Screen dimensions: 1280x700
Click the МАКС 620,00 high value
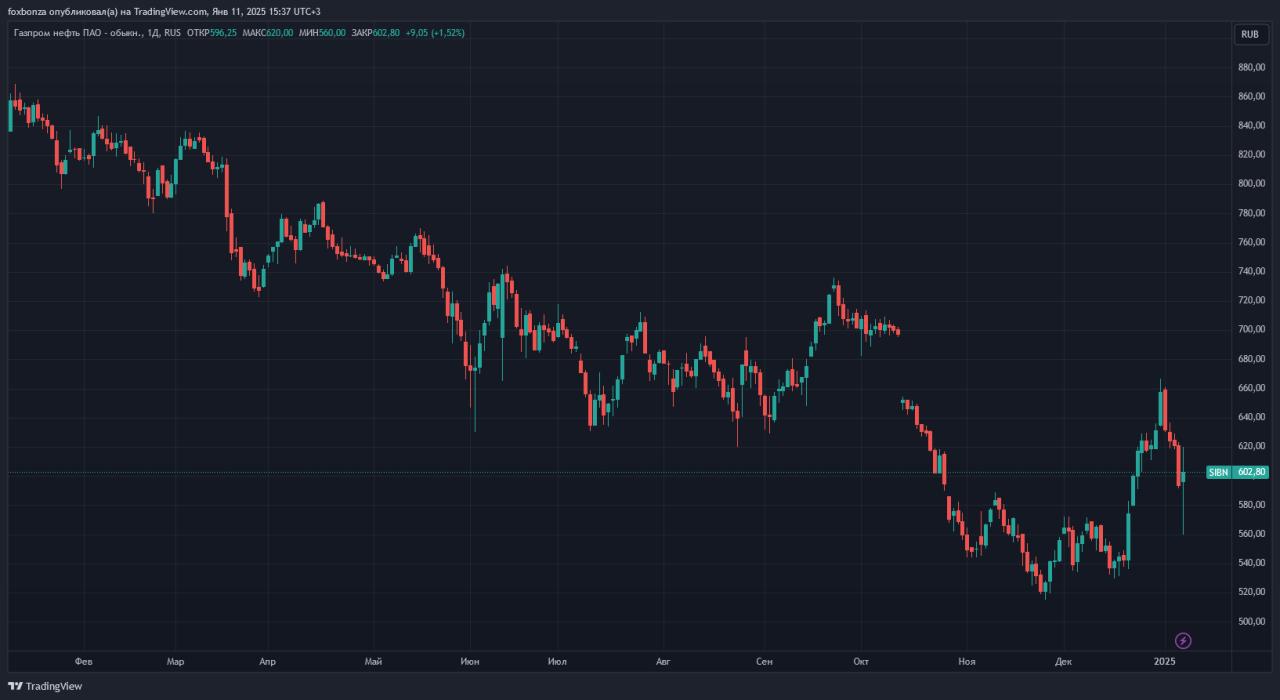268,33
